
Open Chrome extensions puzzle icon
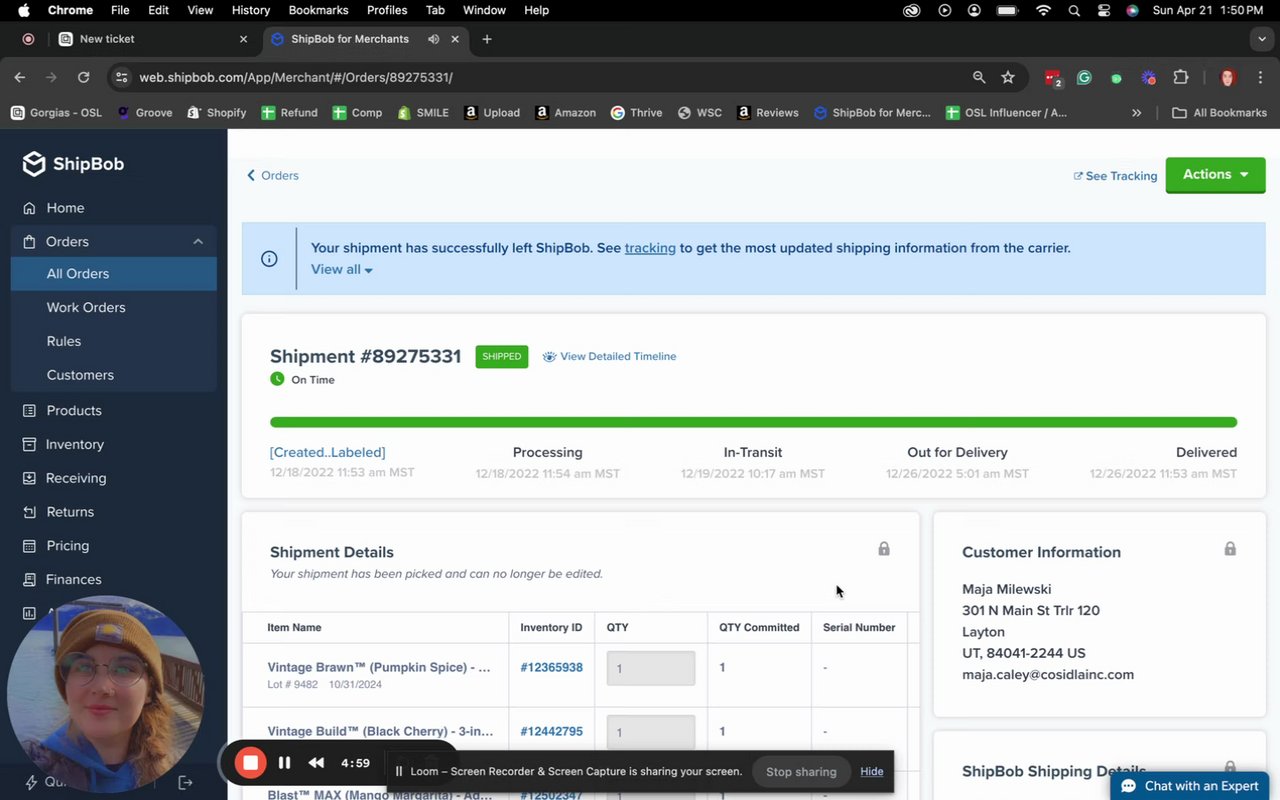[1181, 77]
